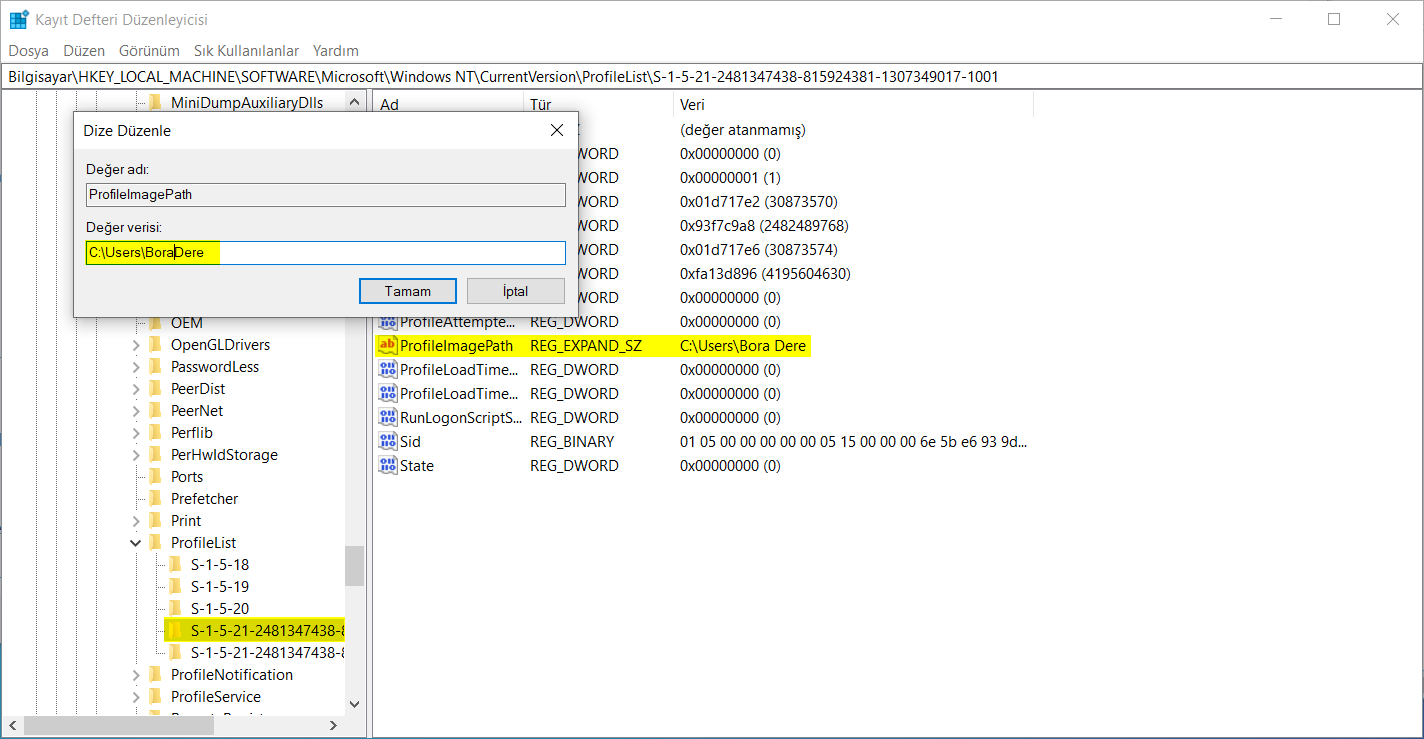
Task: Confirm the edit with Tamam
Action: pos(408,291)
